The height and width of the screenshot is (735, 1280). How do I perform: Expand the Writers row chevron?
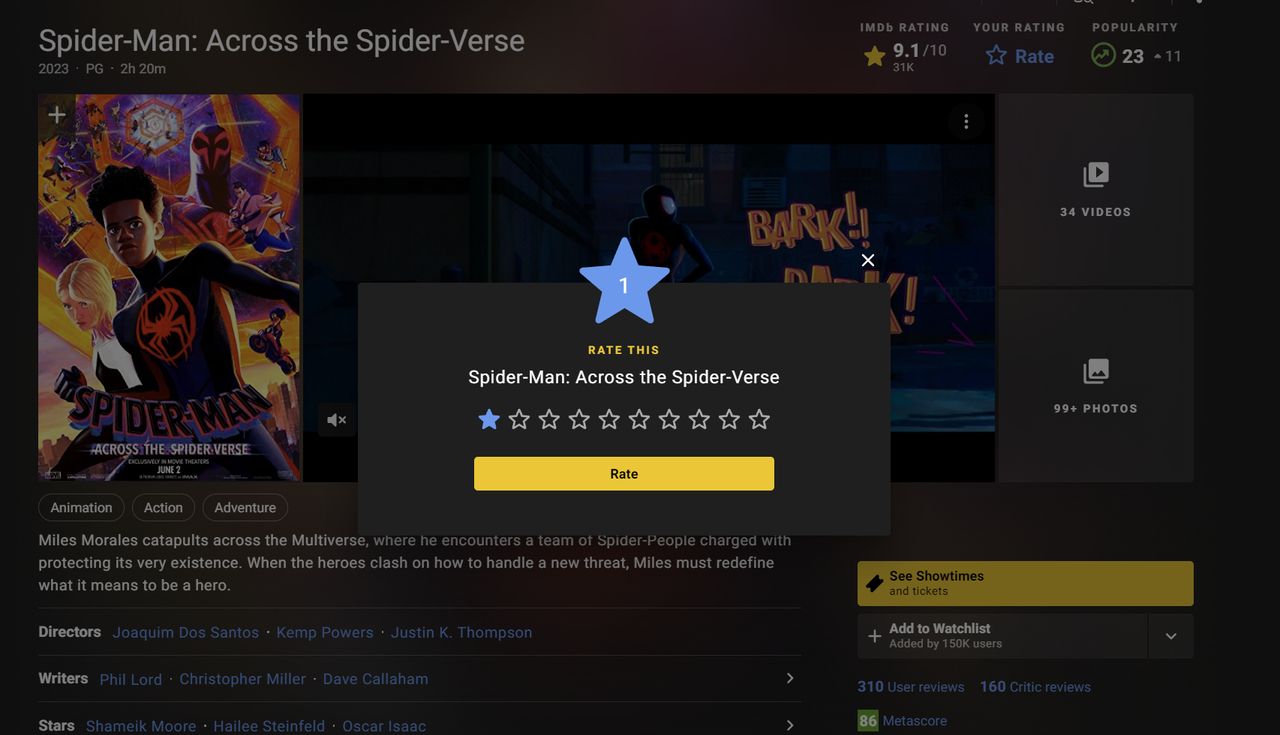[x=790, y=678]
